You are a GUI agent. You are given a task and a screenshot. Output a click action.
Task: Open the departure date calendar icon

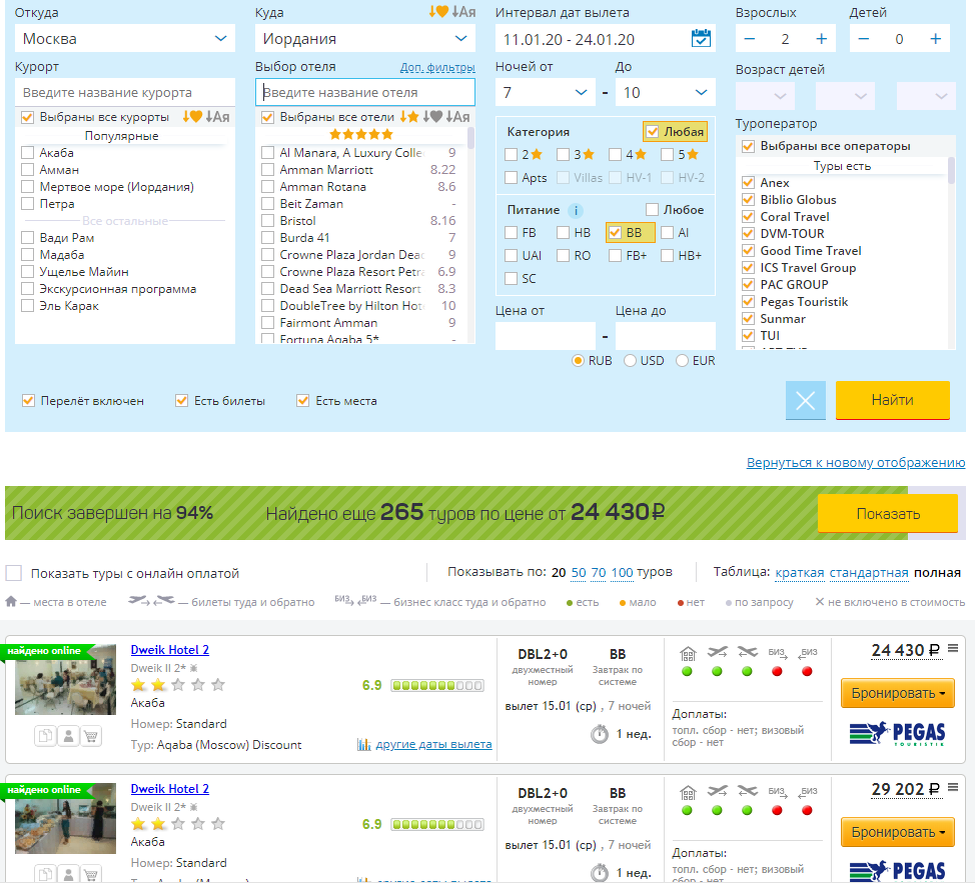click(701, 39)
